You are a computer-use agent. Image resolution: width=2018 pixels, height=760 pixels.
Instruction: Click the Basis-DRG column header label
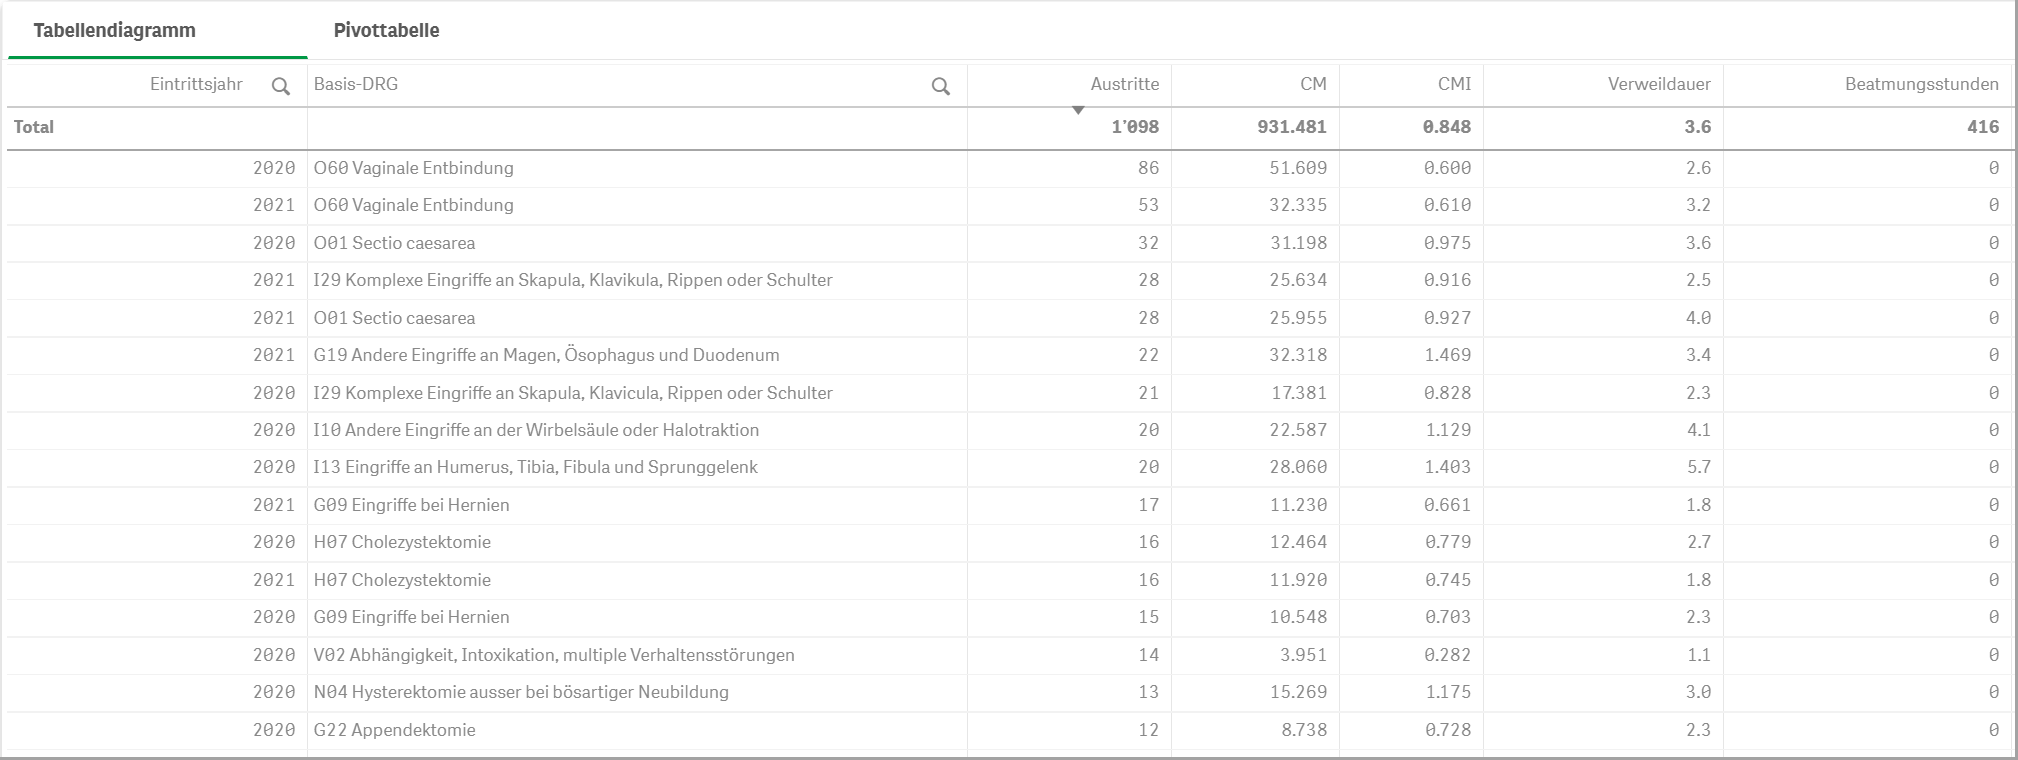tap(356, 84)
